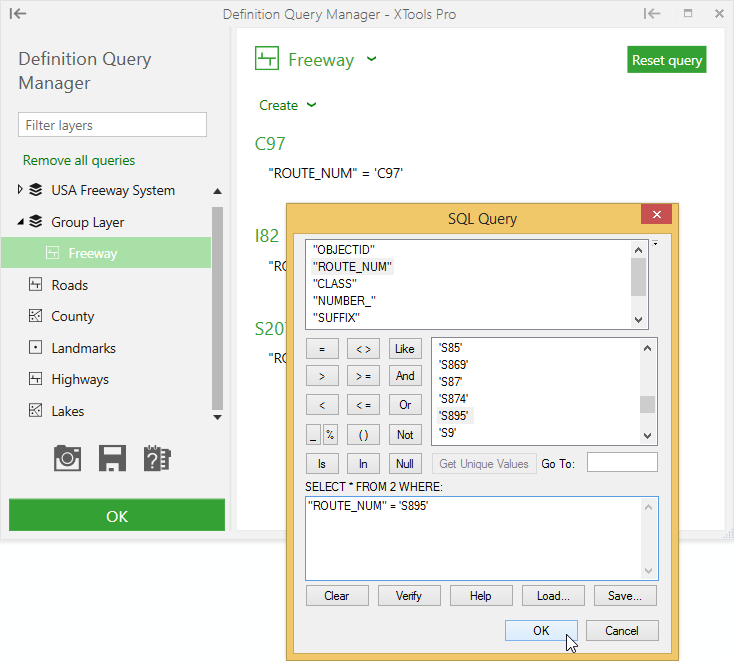Click the fields list scroll-up arrow

[639, 250]
